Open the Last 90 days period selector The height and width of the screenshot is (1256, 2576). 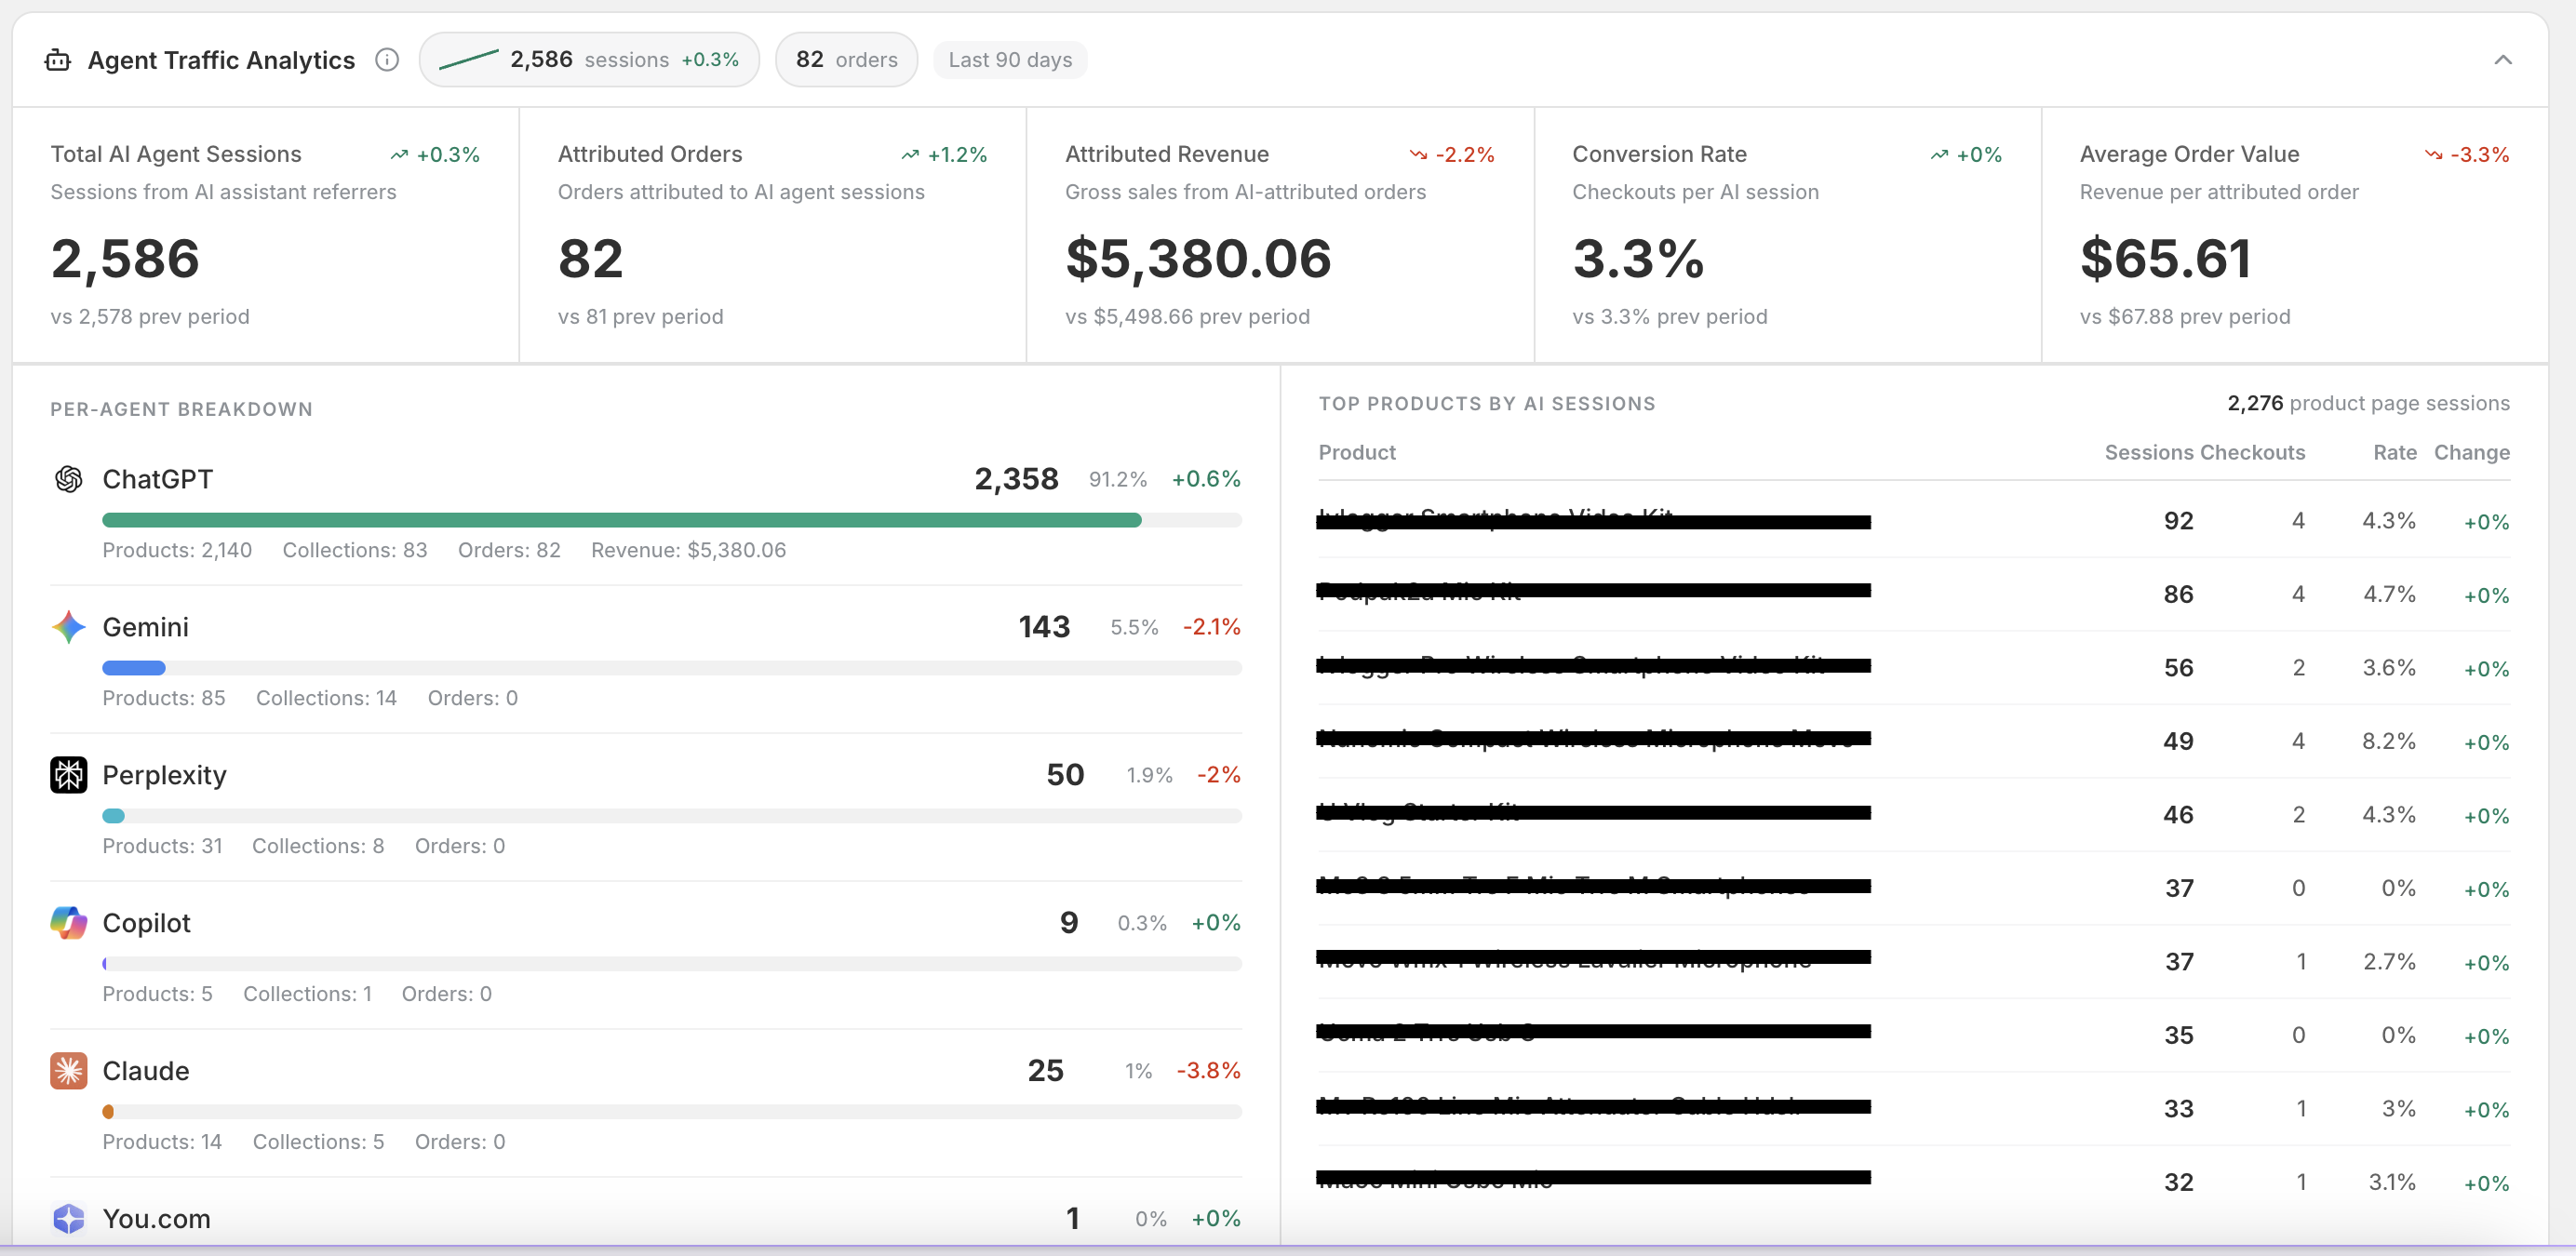coord(1010,60)
